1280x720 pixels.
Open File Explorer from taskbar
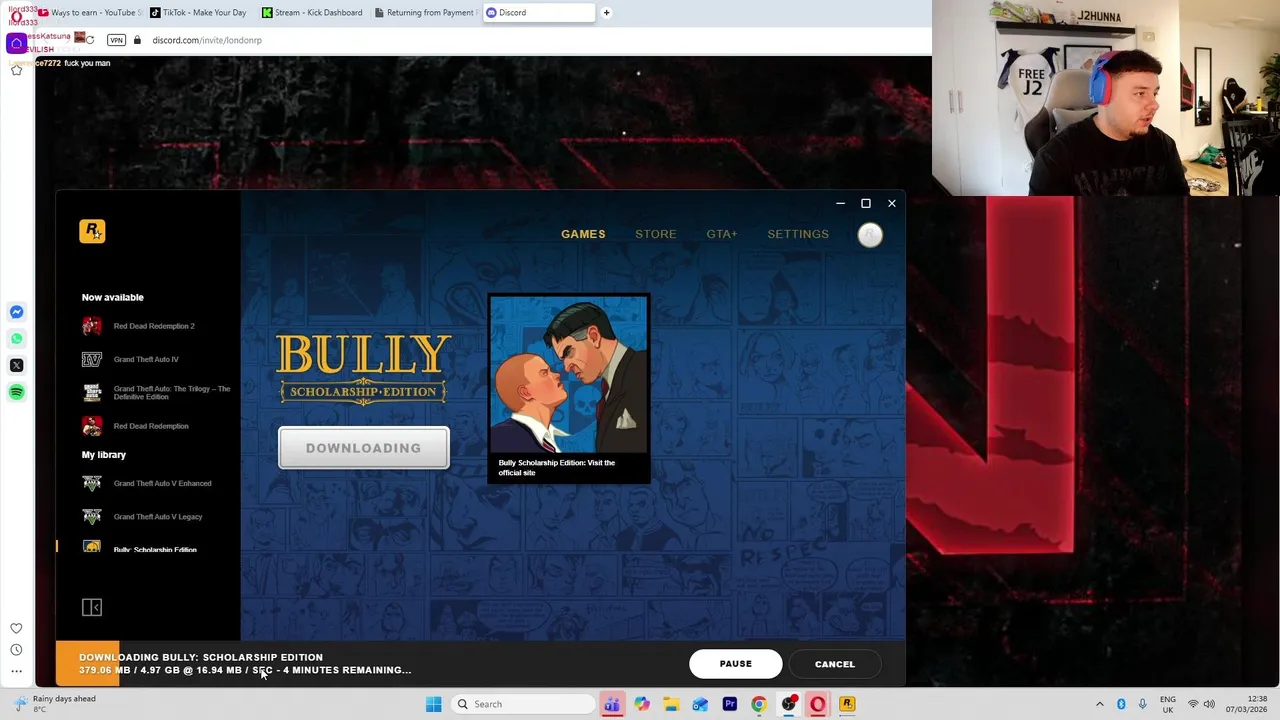pyautogui.click(x=671, y=704)
